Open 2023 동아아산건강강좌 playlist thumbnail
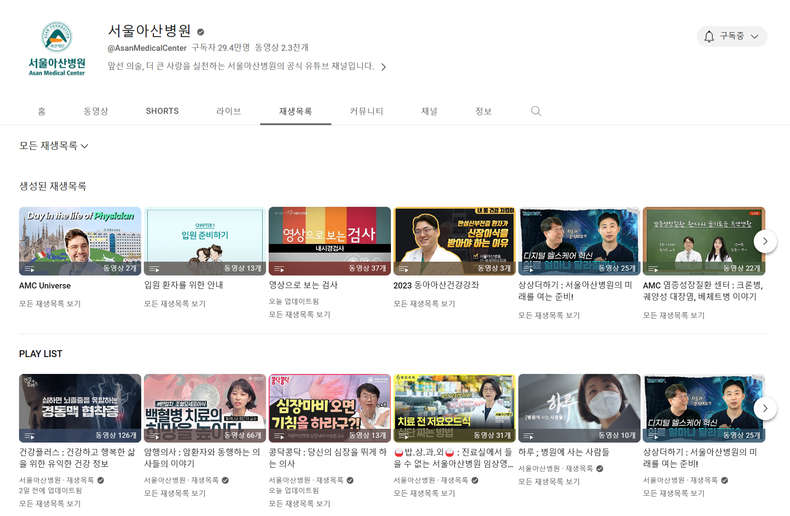This screenshot has width=790, height=516. click(454, 241)
